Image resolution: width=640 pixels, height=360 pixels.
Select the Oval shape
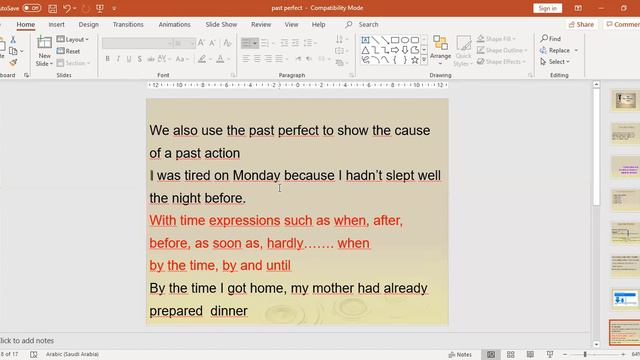[x=405, y=40]
